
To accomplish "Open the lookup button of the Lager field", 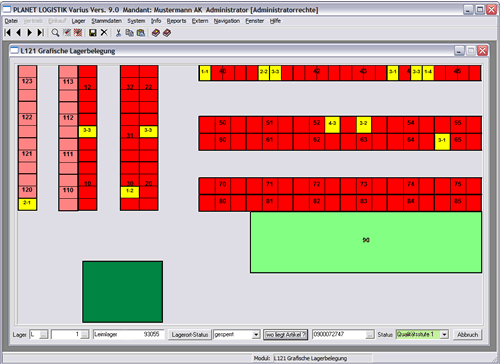I will coord(43,334).
